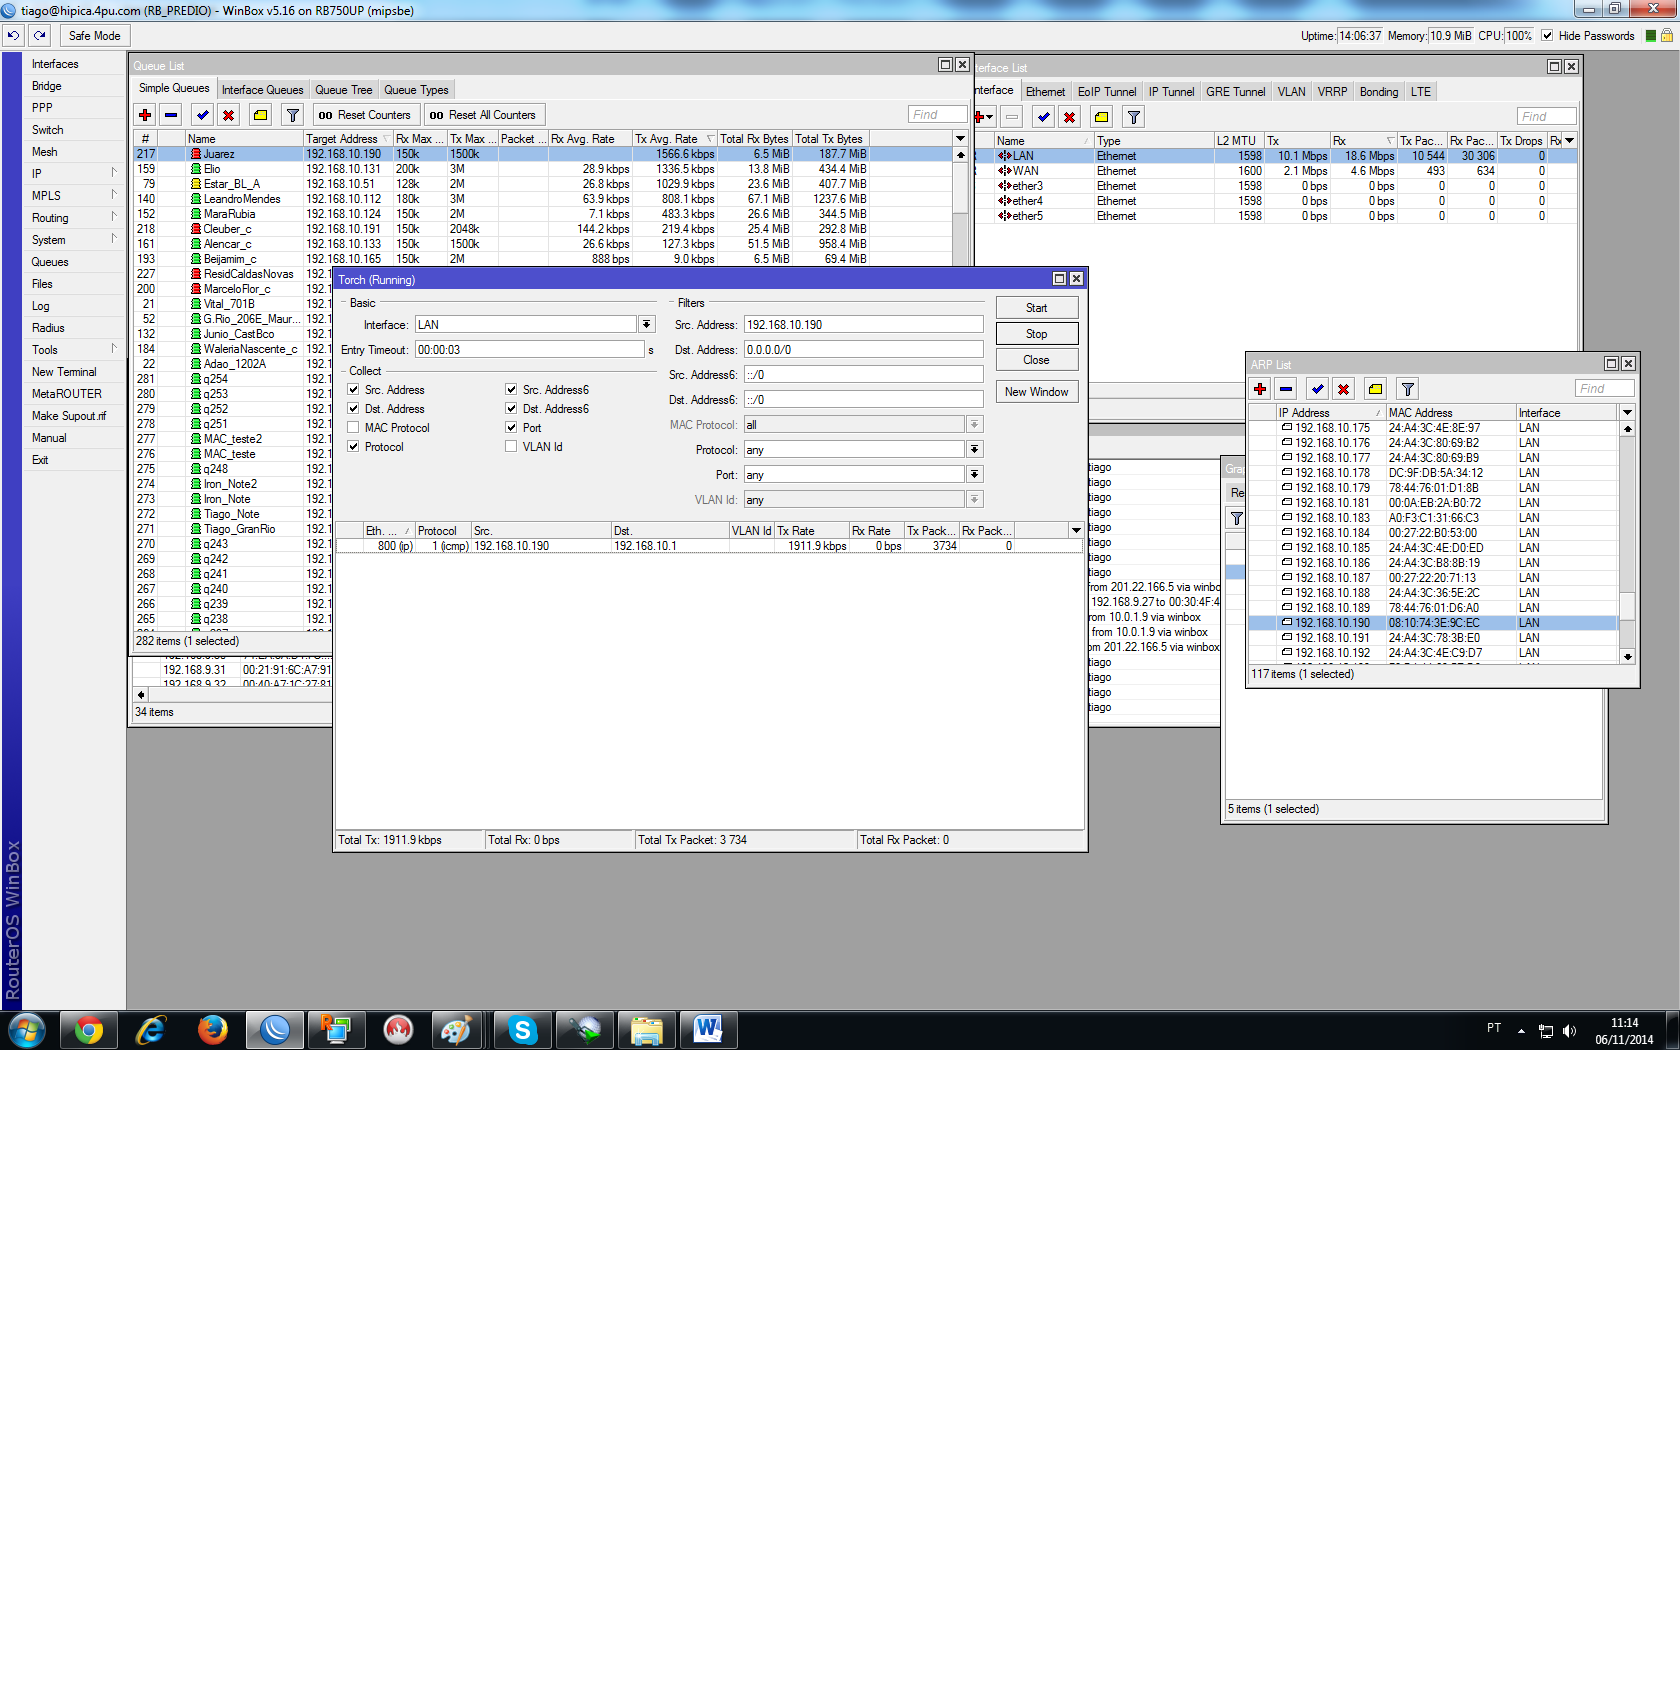The width and height of the screenshot is (1680, 1684).
Task: Open Torch Interface dropdown
Action: coord(647,325)
